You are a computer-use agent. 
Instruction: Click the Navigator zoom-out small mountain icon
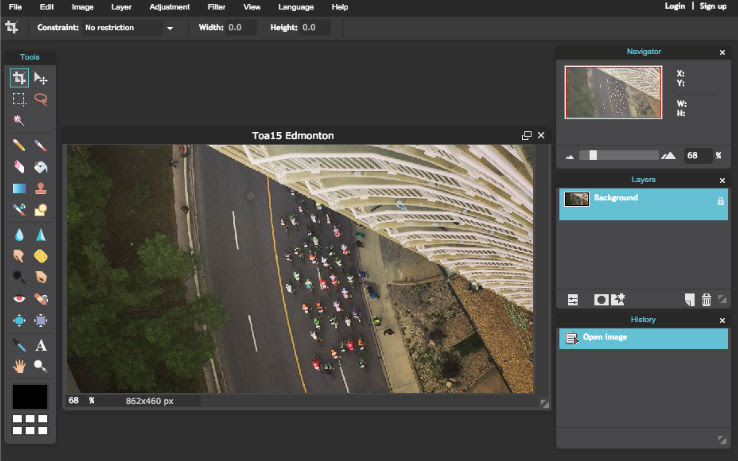coord(570,156)
